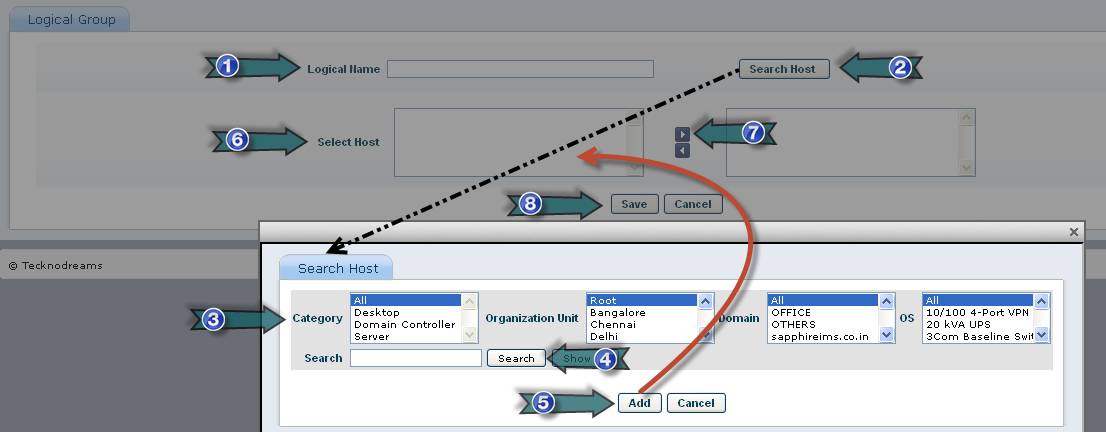Focus the Logical Name text field

pyautogui.click(x=520, y=69)
